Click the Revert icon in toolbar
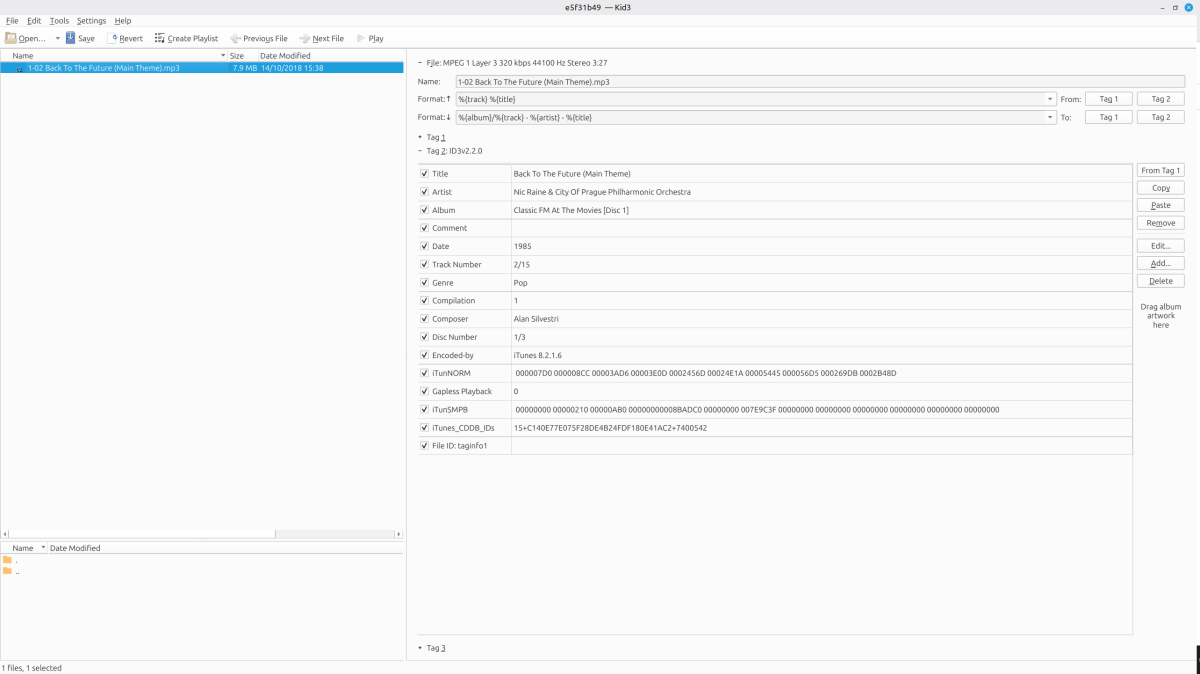1200x674 pixels. pos(112,38)
